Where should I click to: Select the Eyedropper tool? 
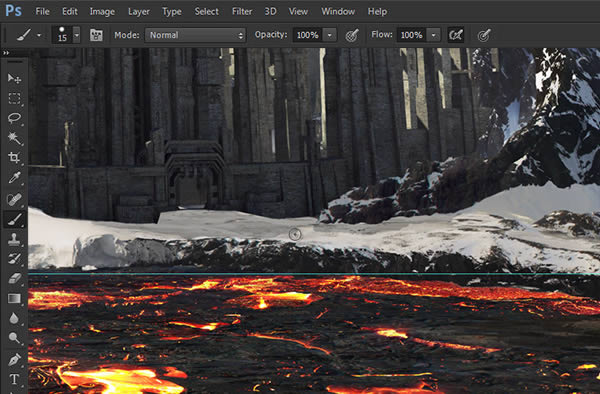[x=14, y=178]
